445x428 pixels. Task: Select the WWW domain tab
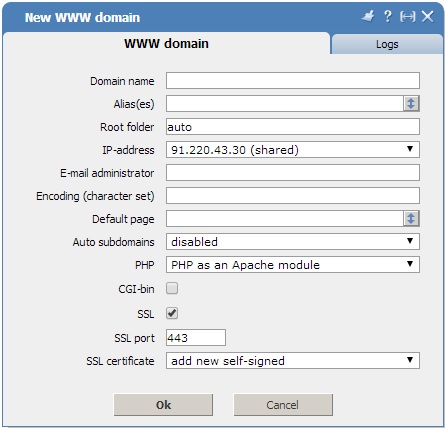click(x=166, y=43)
